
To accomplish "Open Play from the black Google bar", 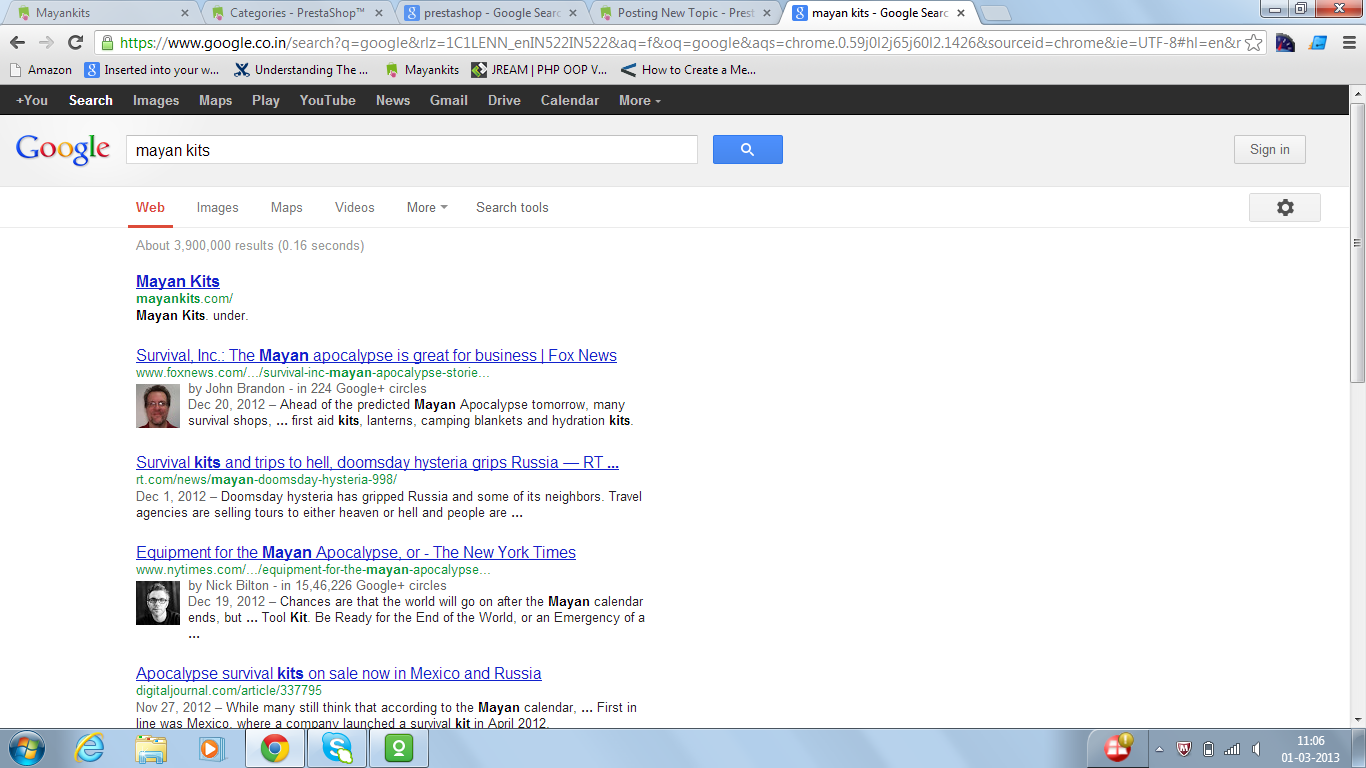I will click(266, 100).
